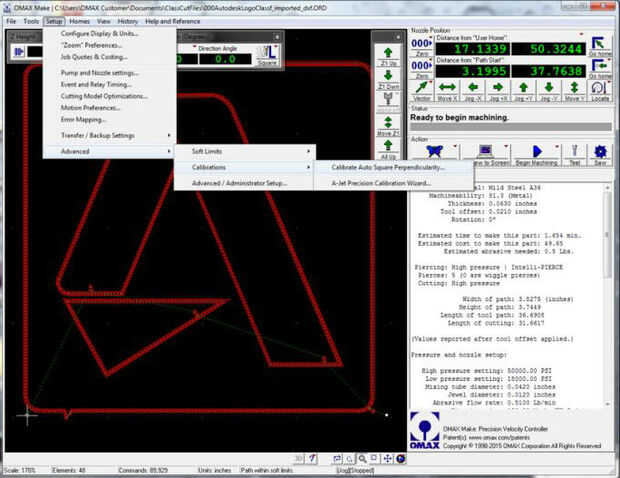The height and width of the screenshot is (478, 620).
Task: Open the Vector move tool
Action: 422,91
